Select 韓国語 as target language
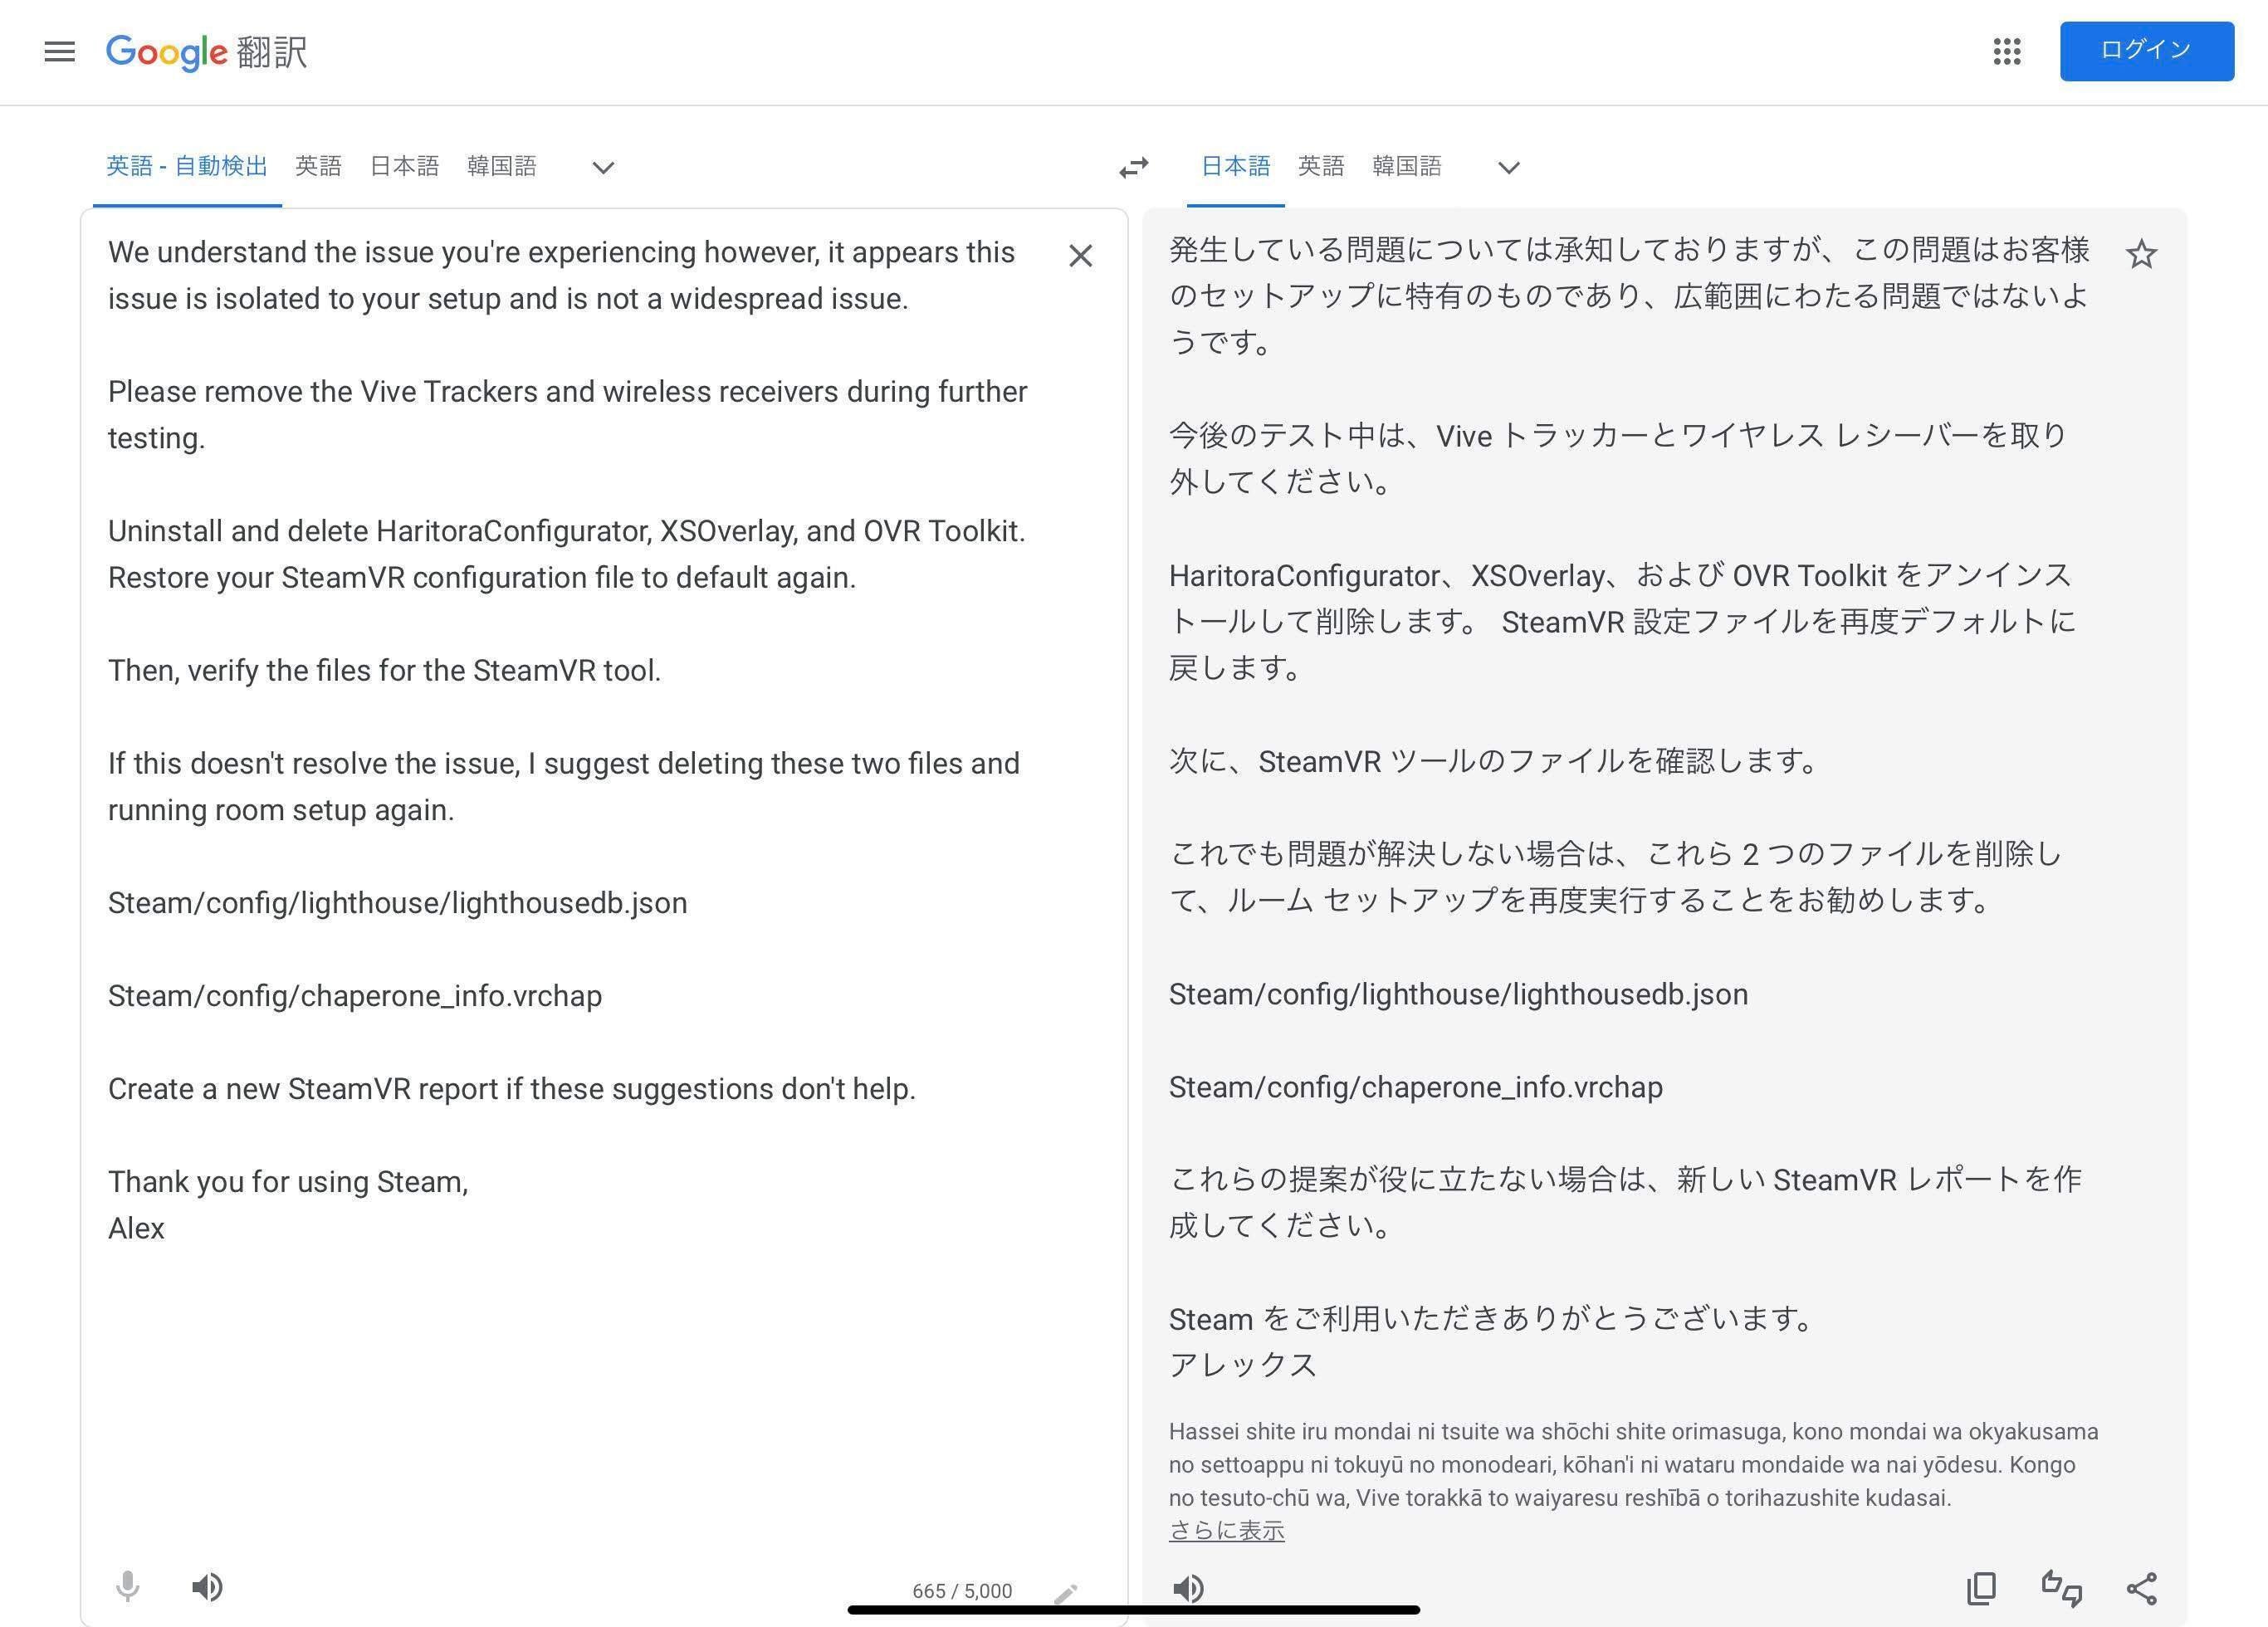Screen dimensions: 2268x1627 [1406, 166]
